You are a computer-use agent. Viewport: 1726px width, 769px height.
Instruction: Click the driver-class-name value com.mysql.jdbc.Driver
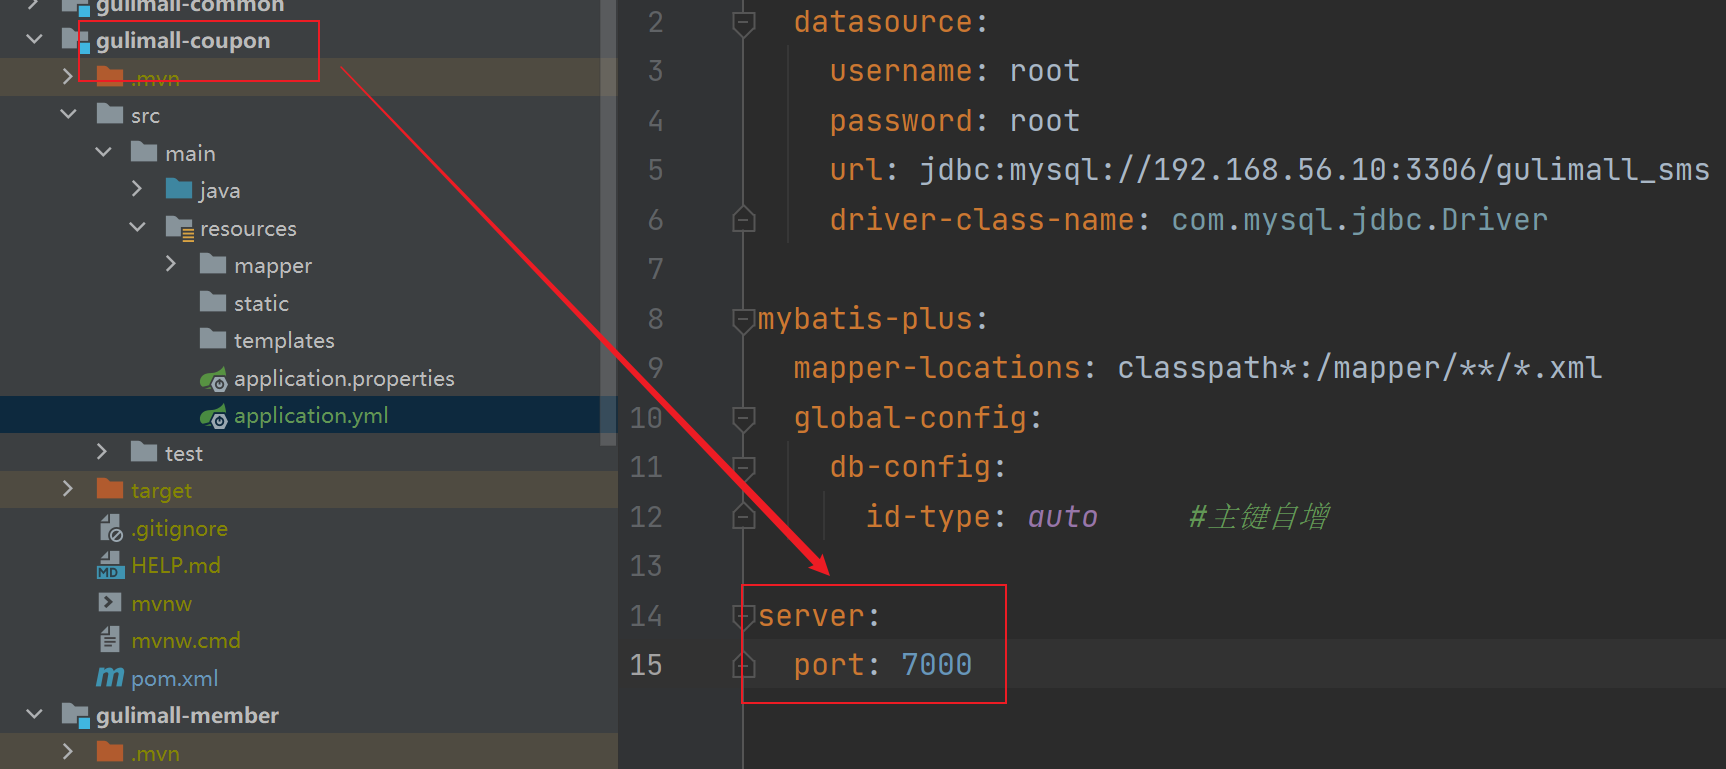coord(1360,220)
